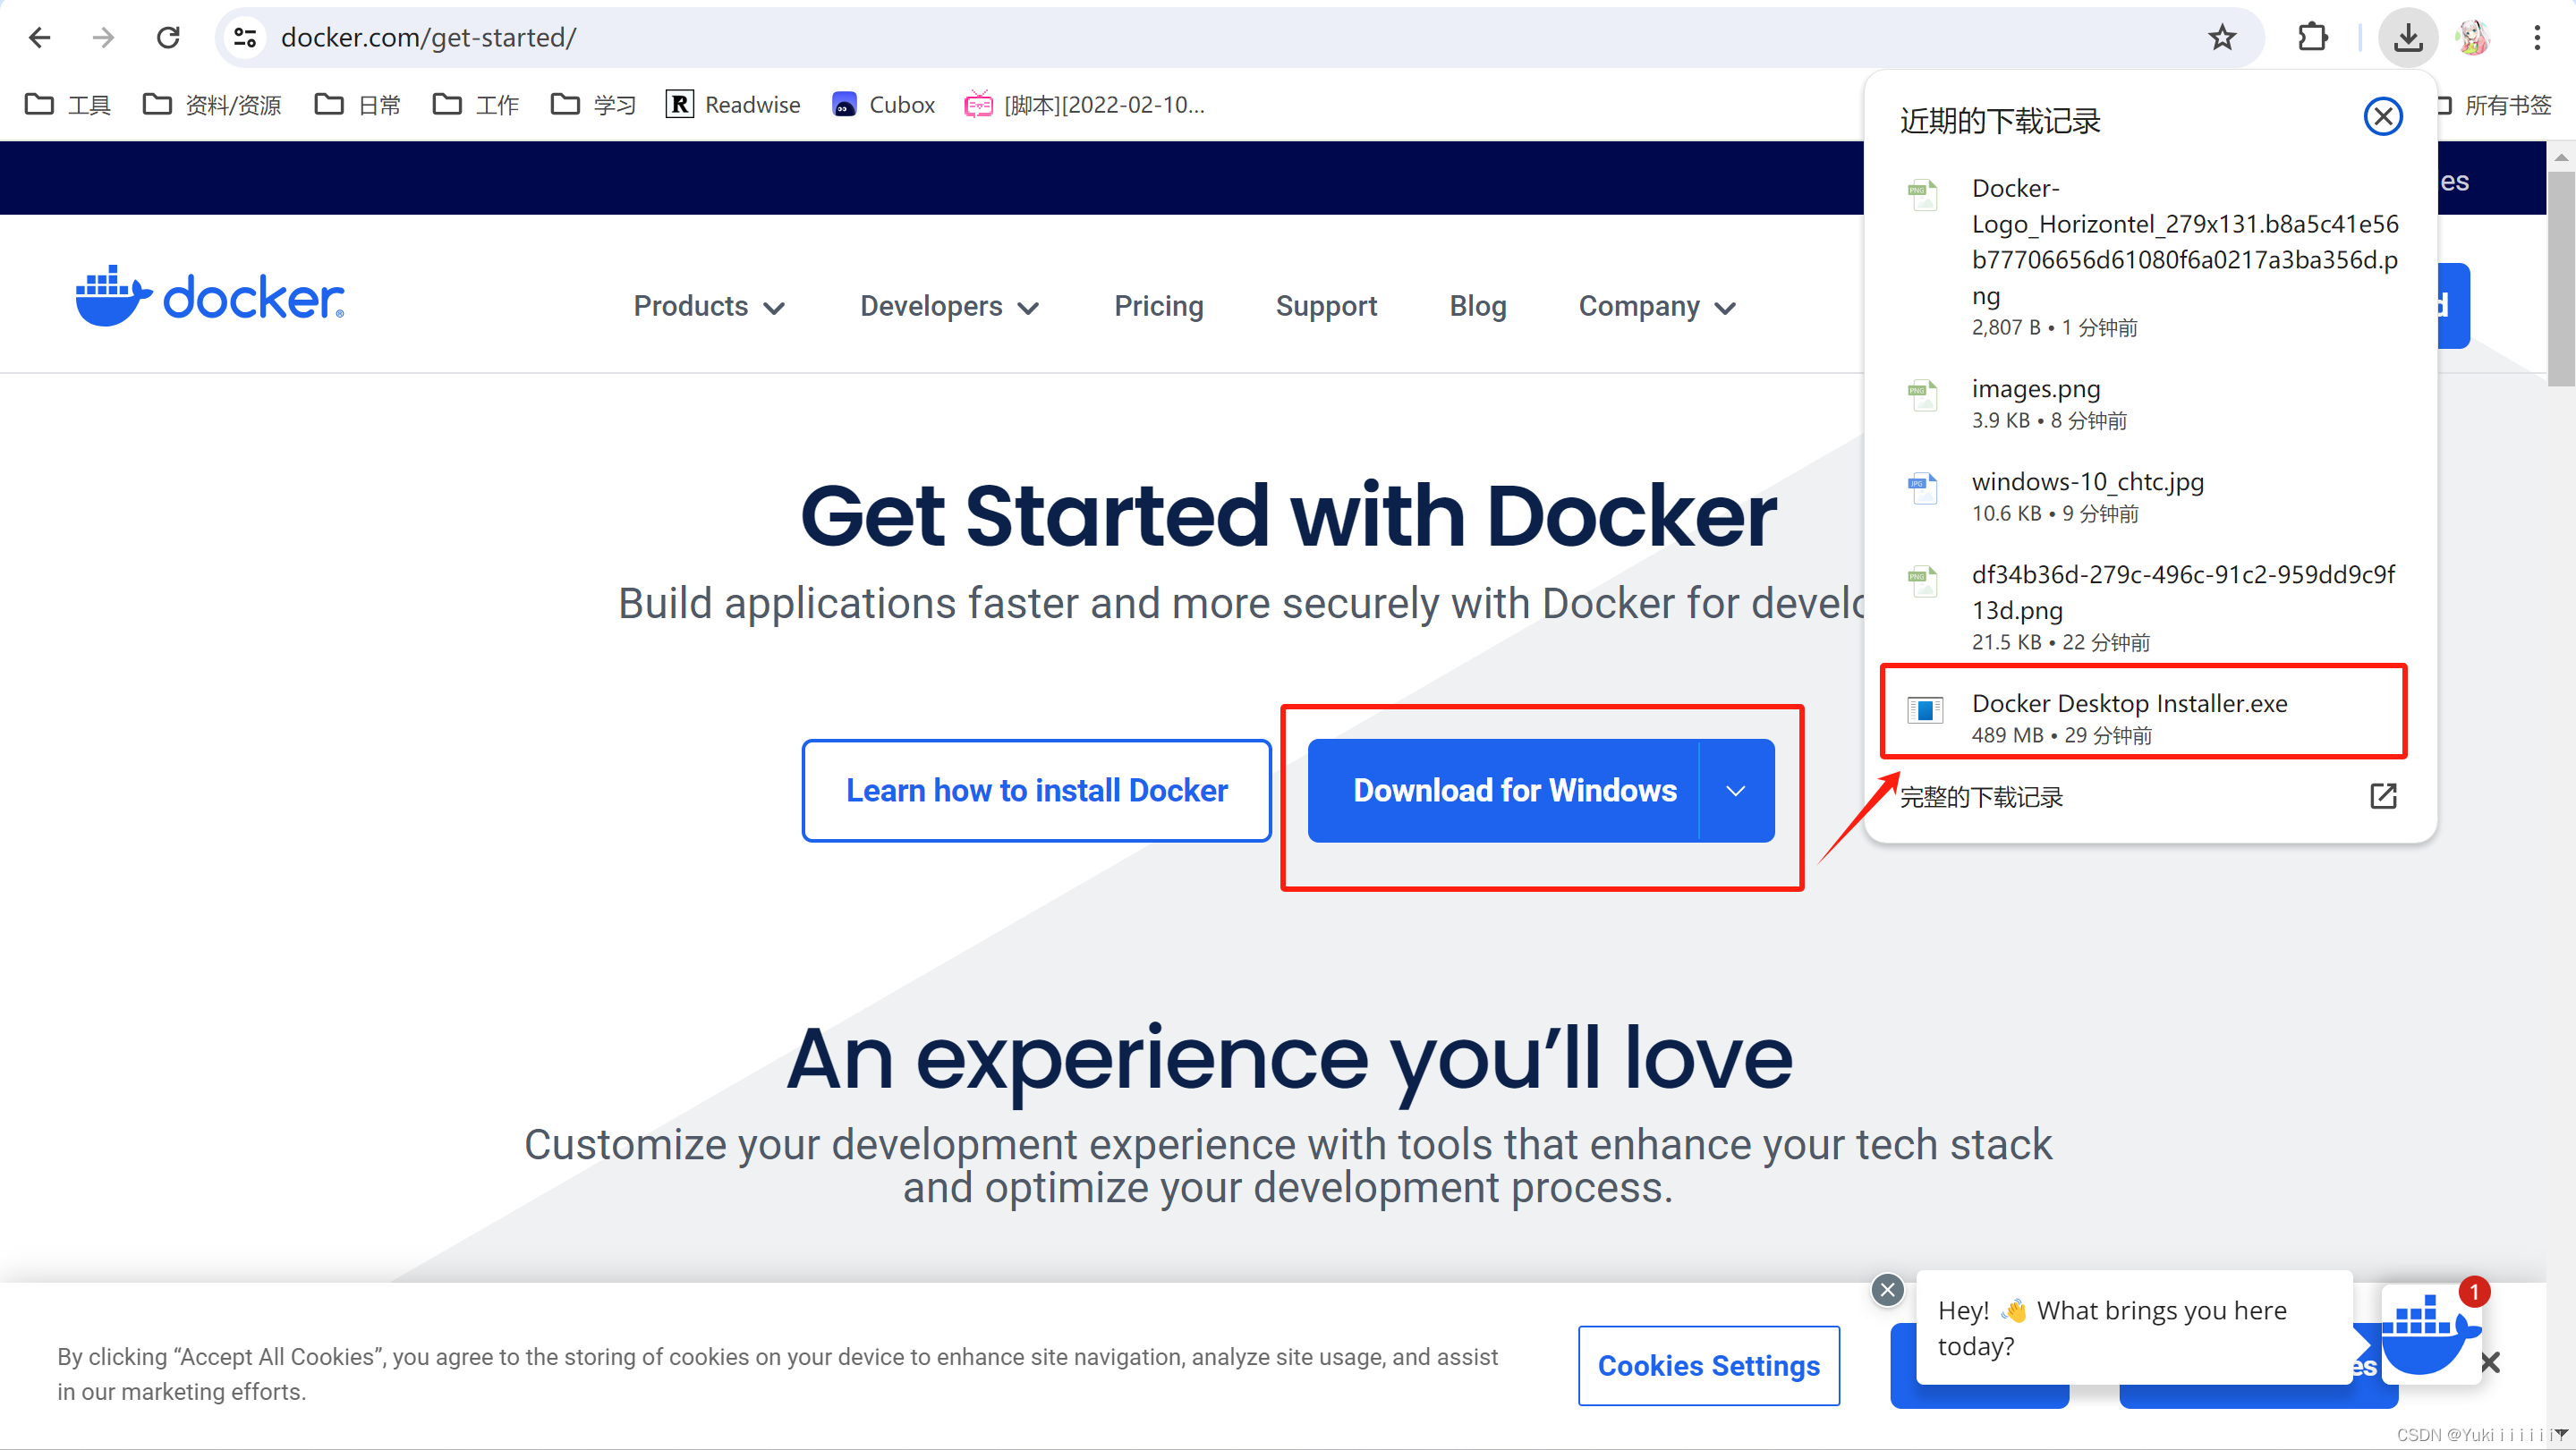
Task: Open site information icon in address bar
Action: click(x=245, y=38)
